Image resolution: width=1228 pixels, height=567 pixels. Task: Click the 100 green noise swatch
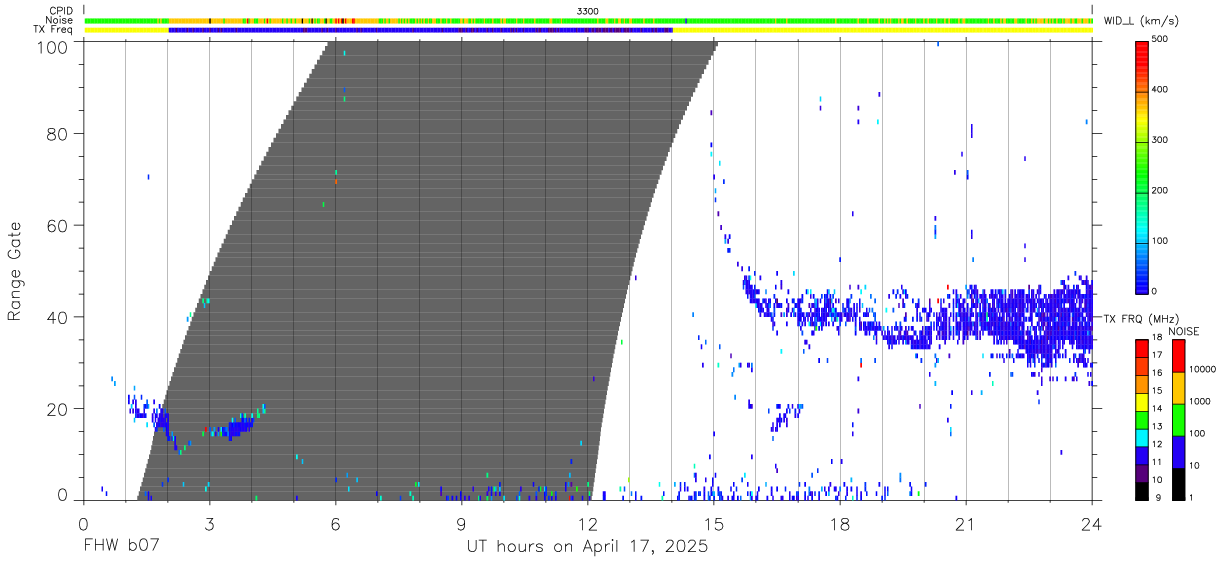pos(1179,420)
